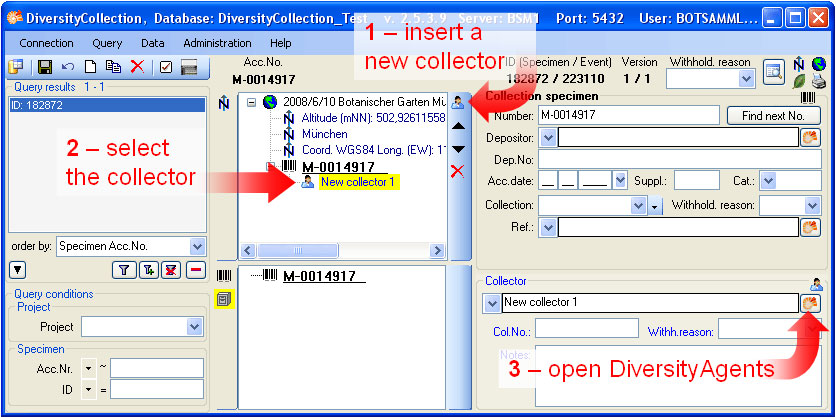Viewport: 836px width, 418px height.
Task: Insert a new collector via person icon
Action: [458, 101]
